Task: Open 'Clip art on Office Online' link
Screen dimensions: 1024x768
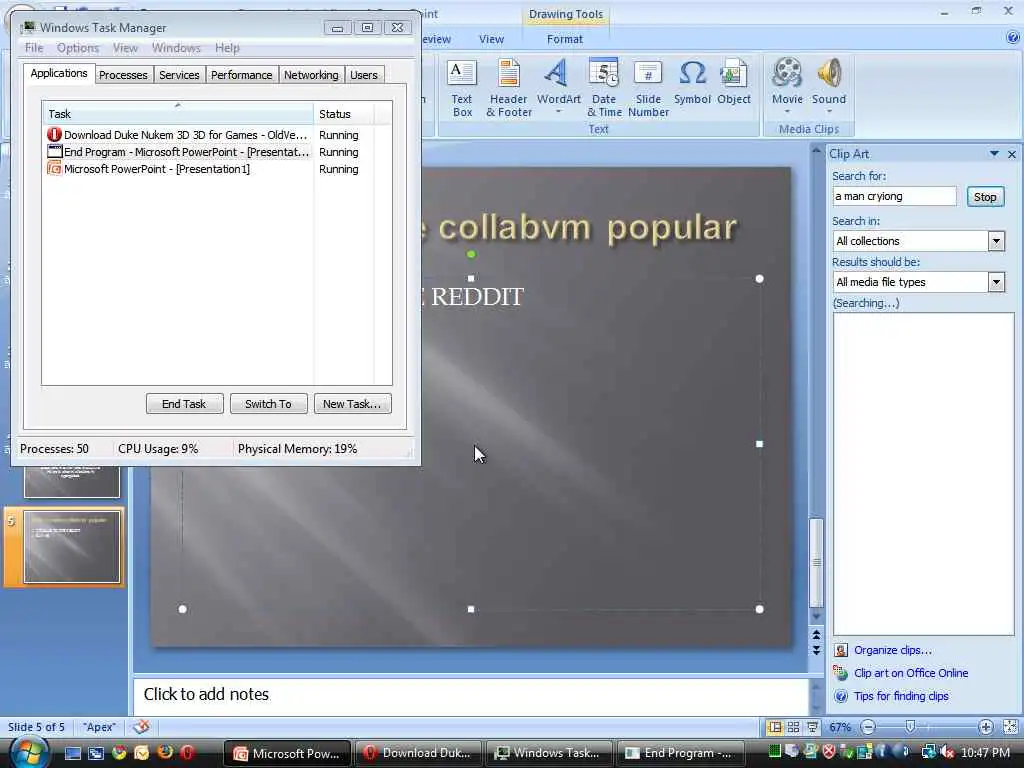Action: (911, 673)
